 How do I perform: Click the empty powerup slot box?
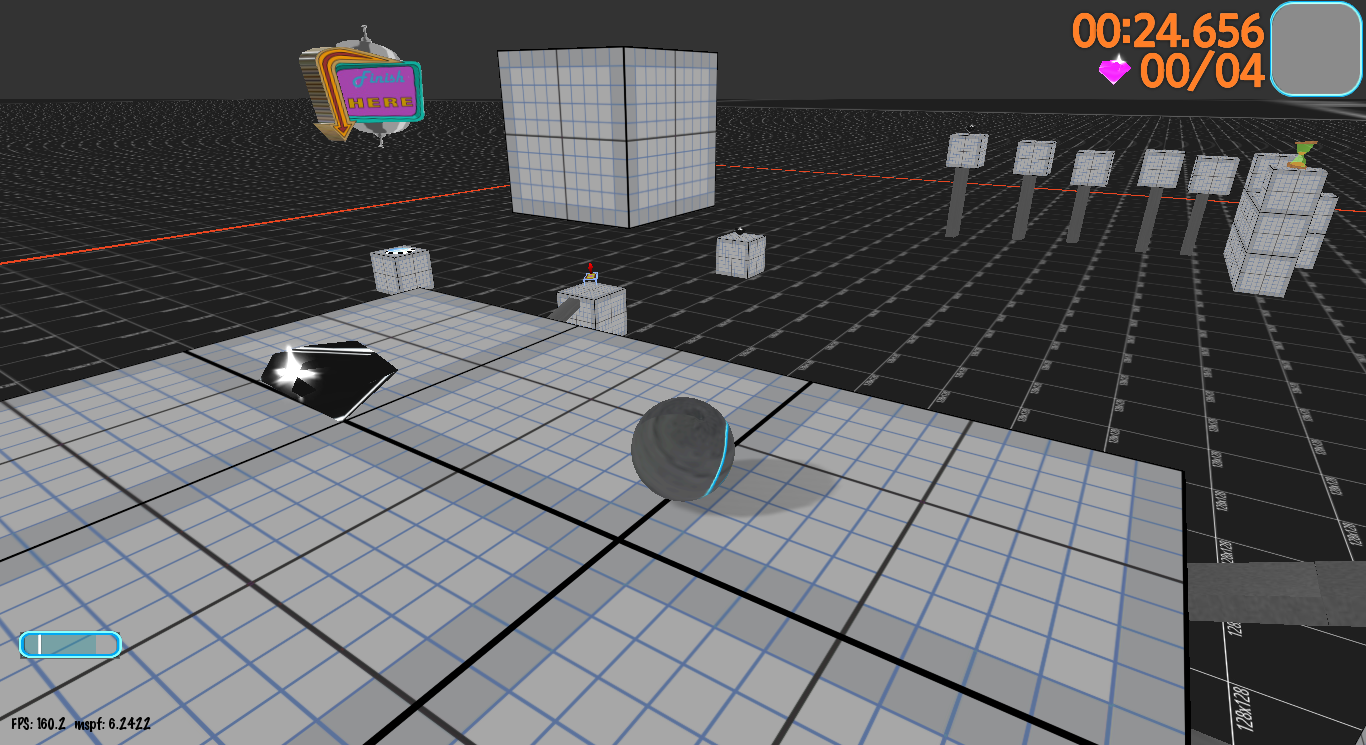[1317, 48]
